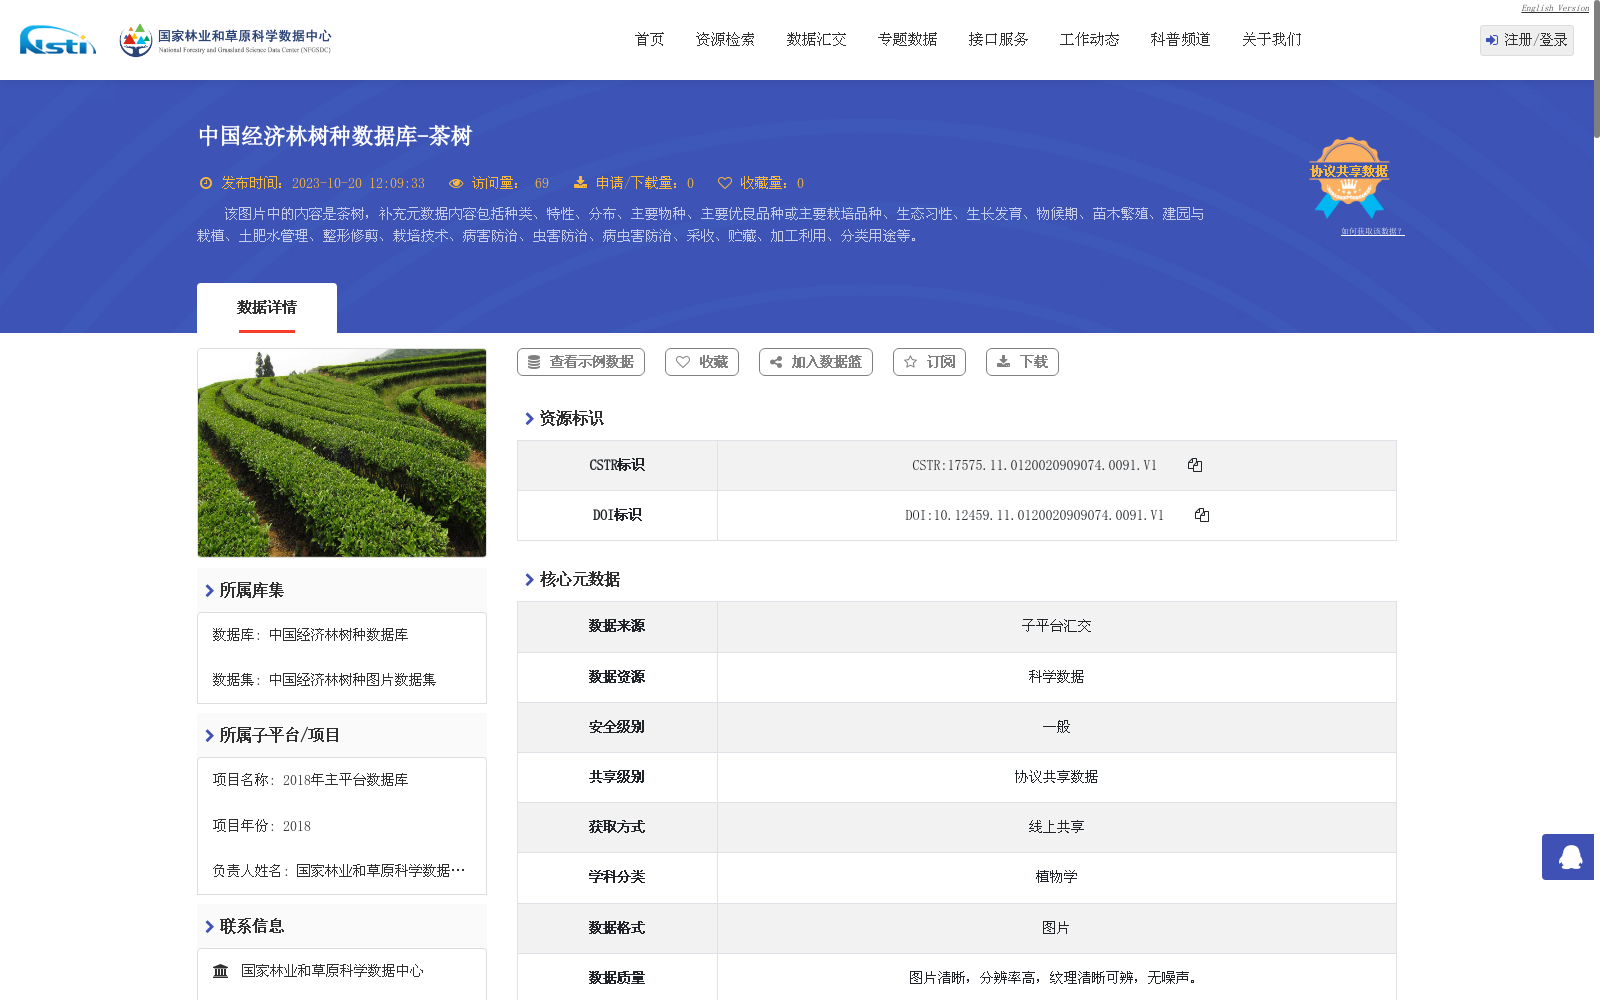Click the 项目名称 2018年主平台数据库 row
This screenshot has width=1600, height=1000.
coord(342,780)
